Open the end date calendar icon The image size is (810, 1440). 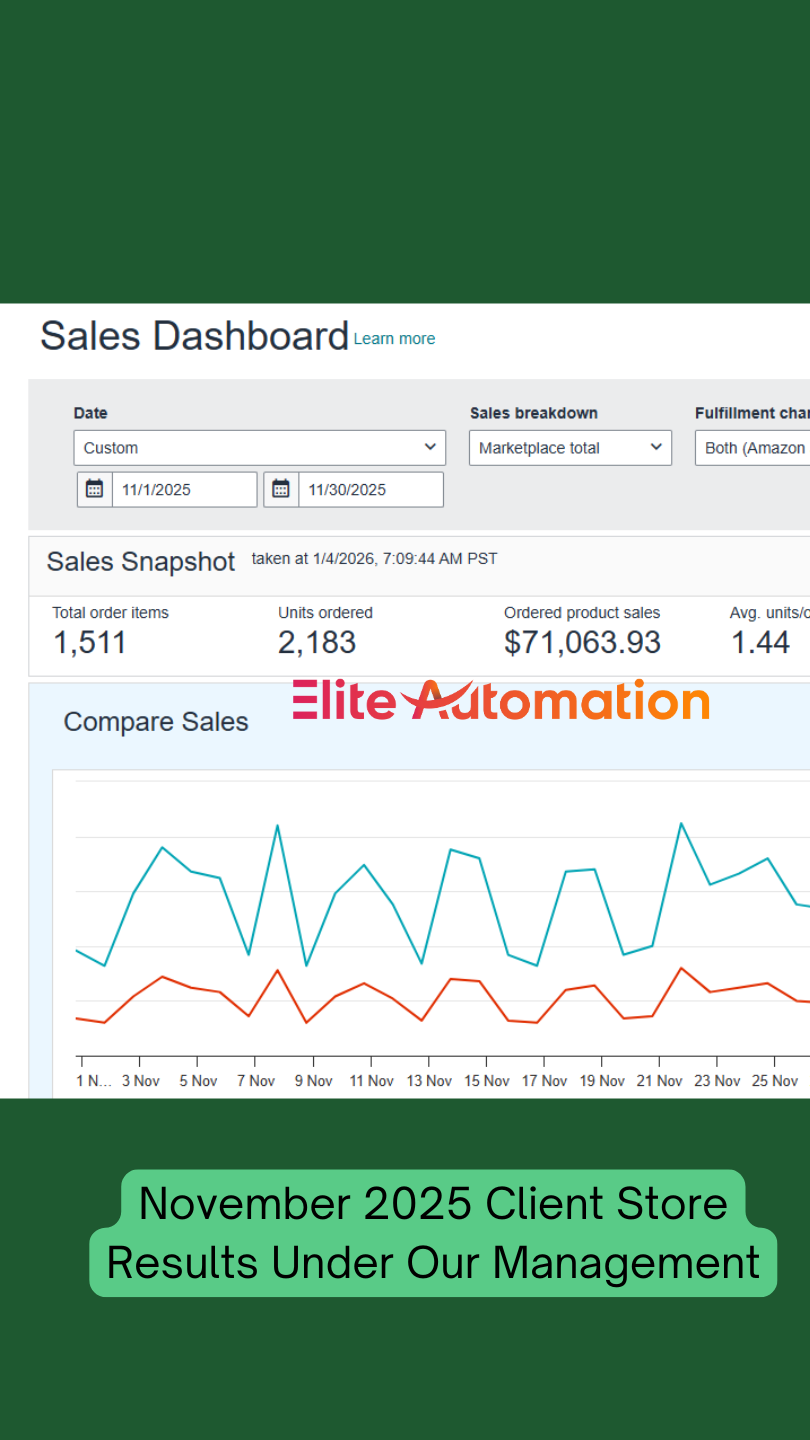(281, 489)
